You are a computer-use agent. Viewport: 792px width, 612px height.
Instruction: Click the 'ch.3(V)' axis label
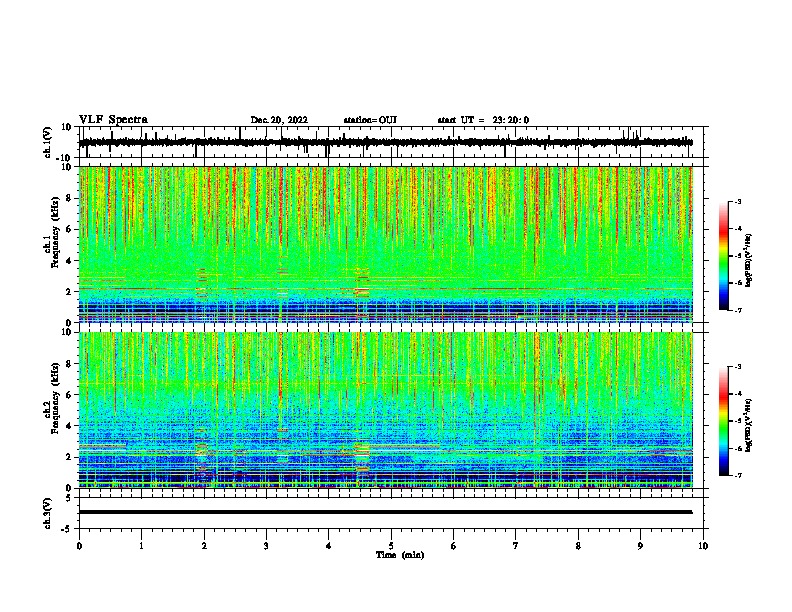[48, 513]
